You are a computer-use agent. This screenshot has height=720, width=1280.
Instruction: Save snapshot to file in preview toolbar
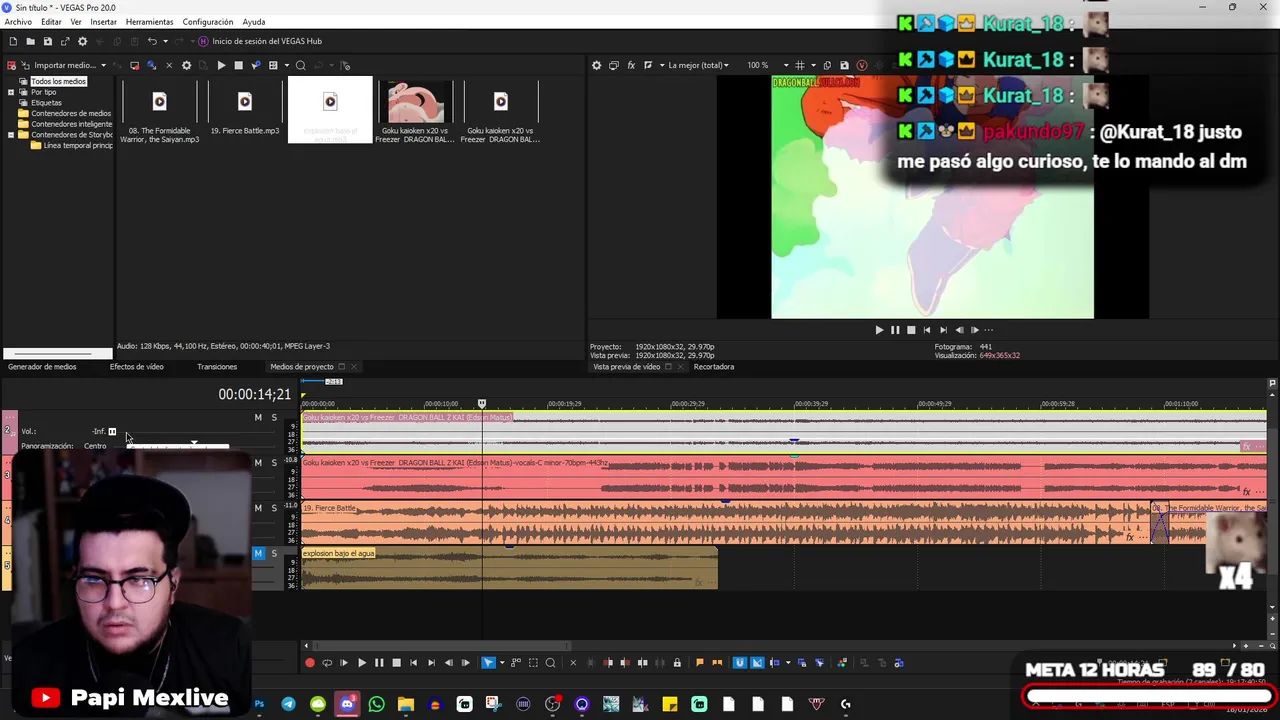point(844,65)
